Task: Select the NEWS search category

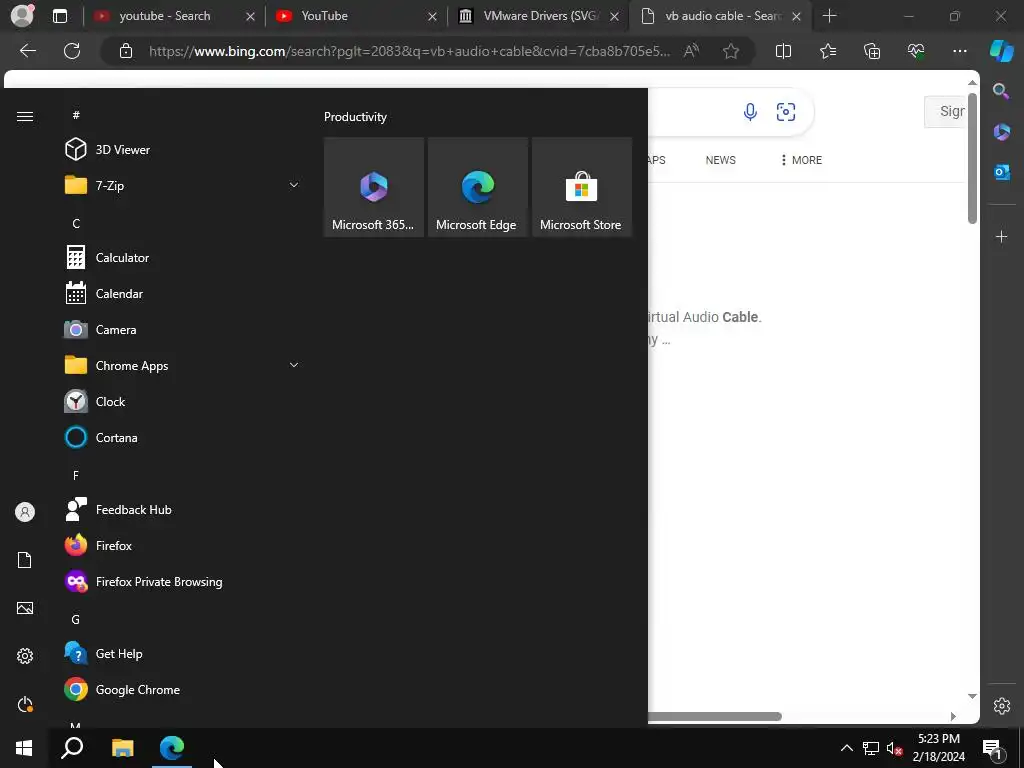Action: pyautogui.click(x=720, y=160)
